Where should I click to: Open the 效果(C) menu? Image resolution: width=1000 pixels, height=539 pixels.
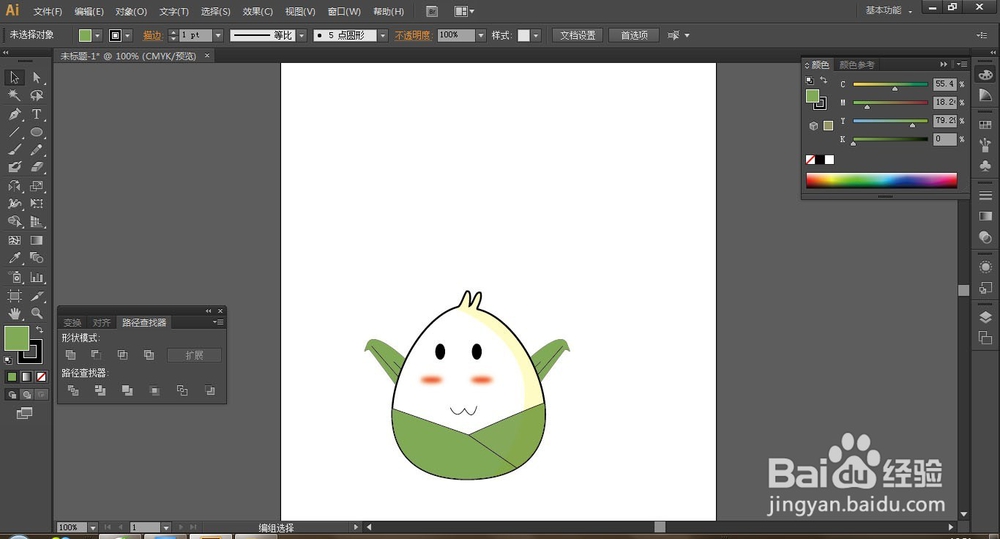coord(258,12)
